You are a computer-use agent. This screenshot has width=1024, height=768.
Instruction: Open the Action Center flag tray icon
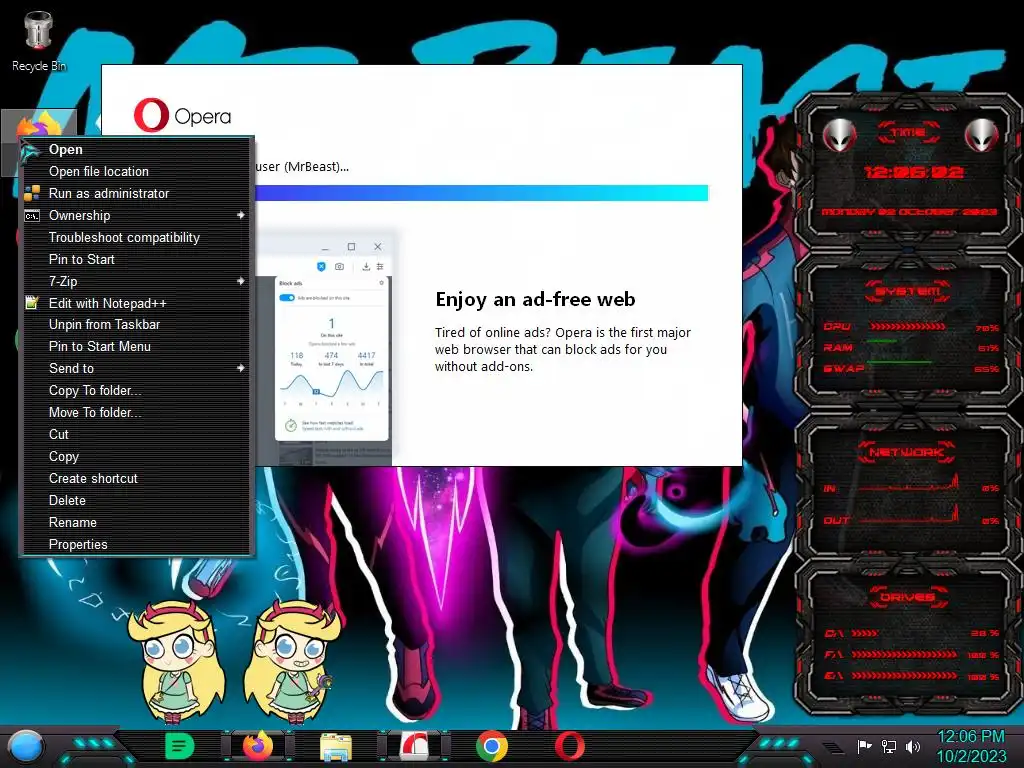coord(865,746)
